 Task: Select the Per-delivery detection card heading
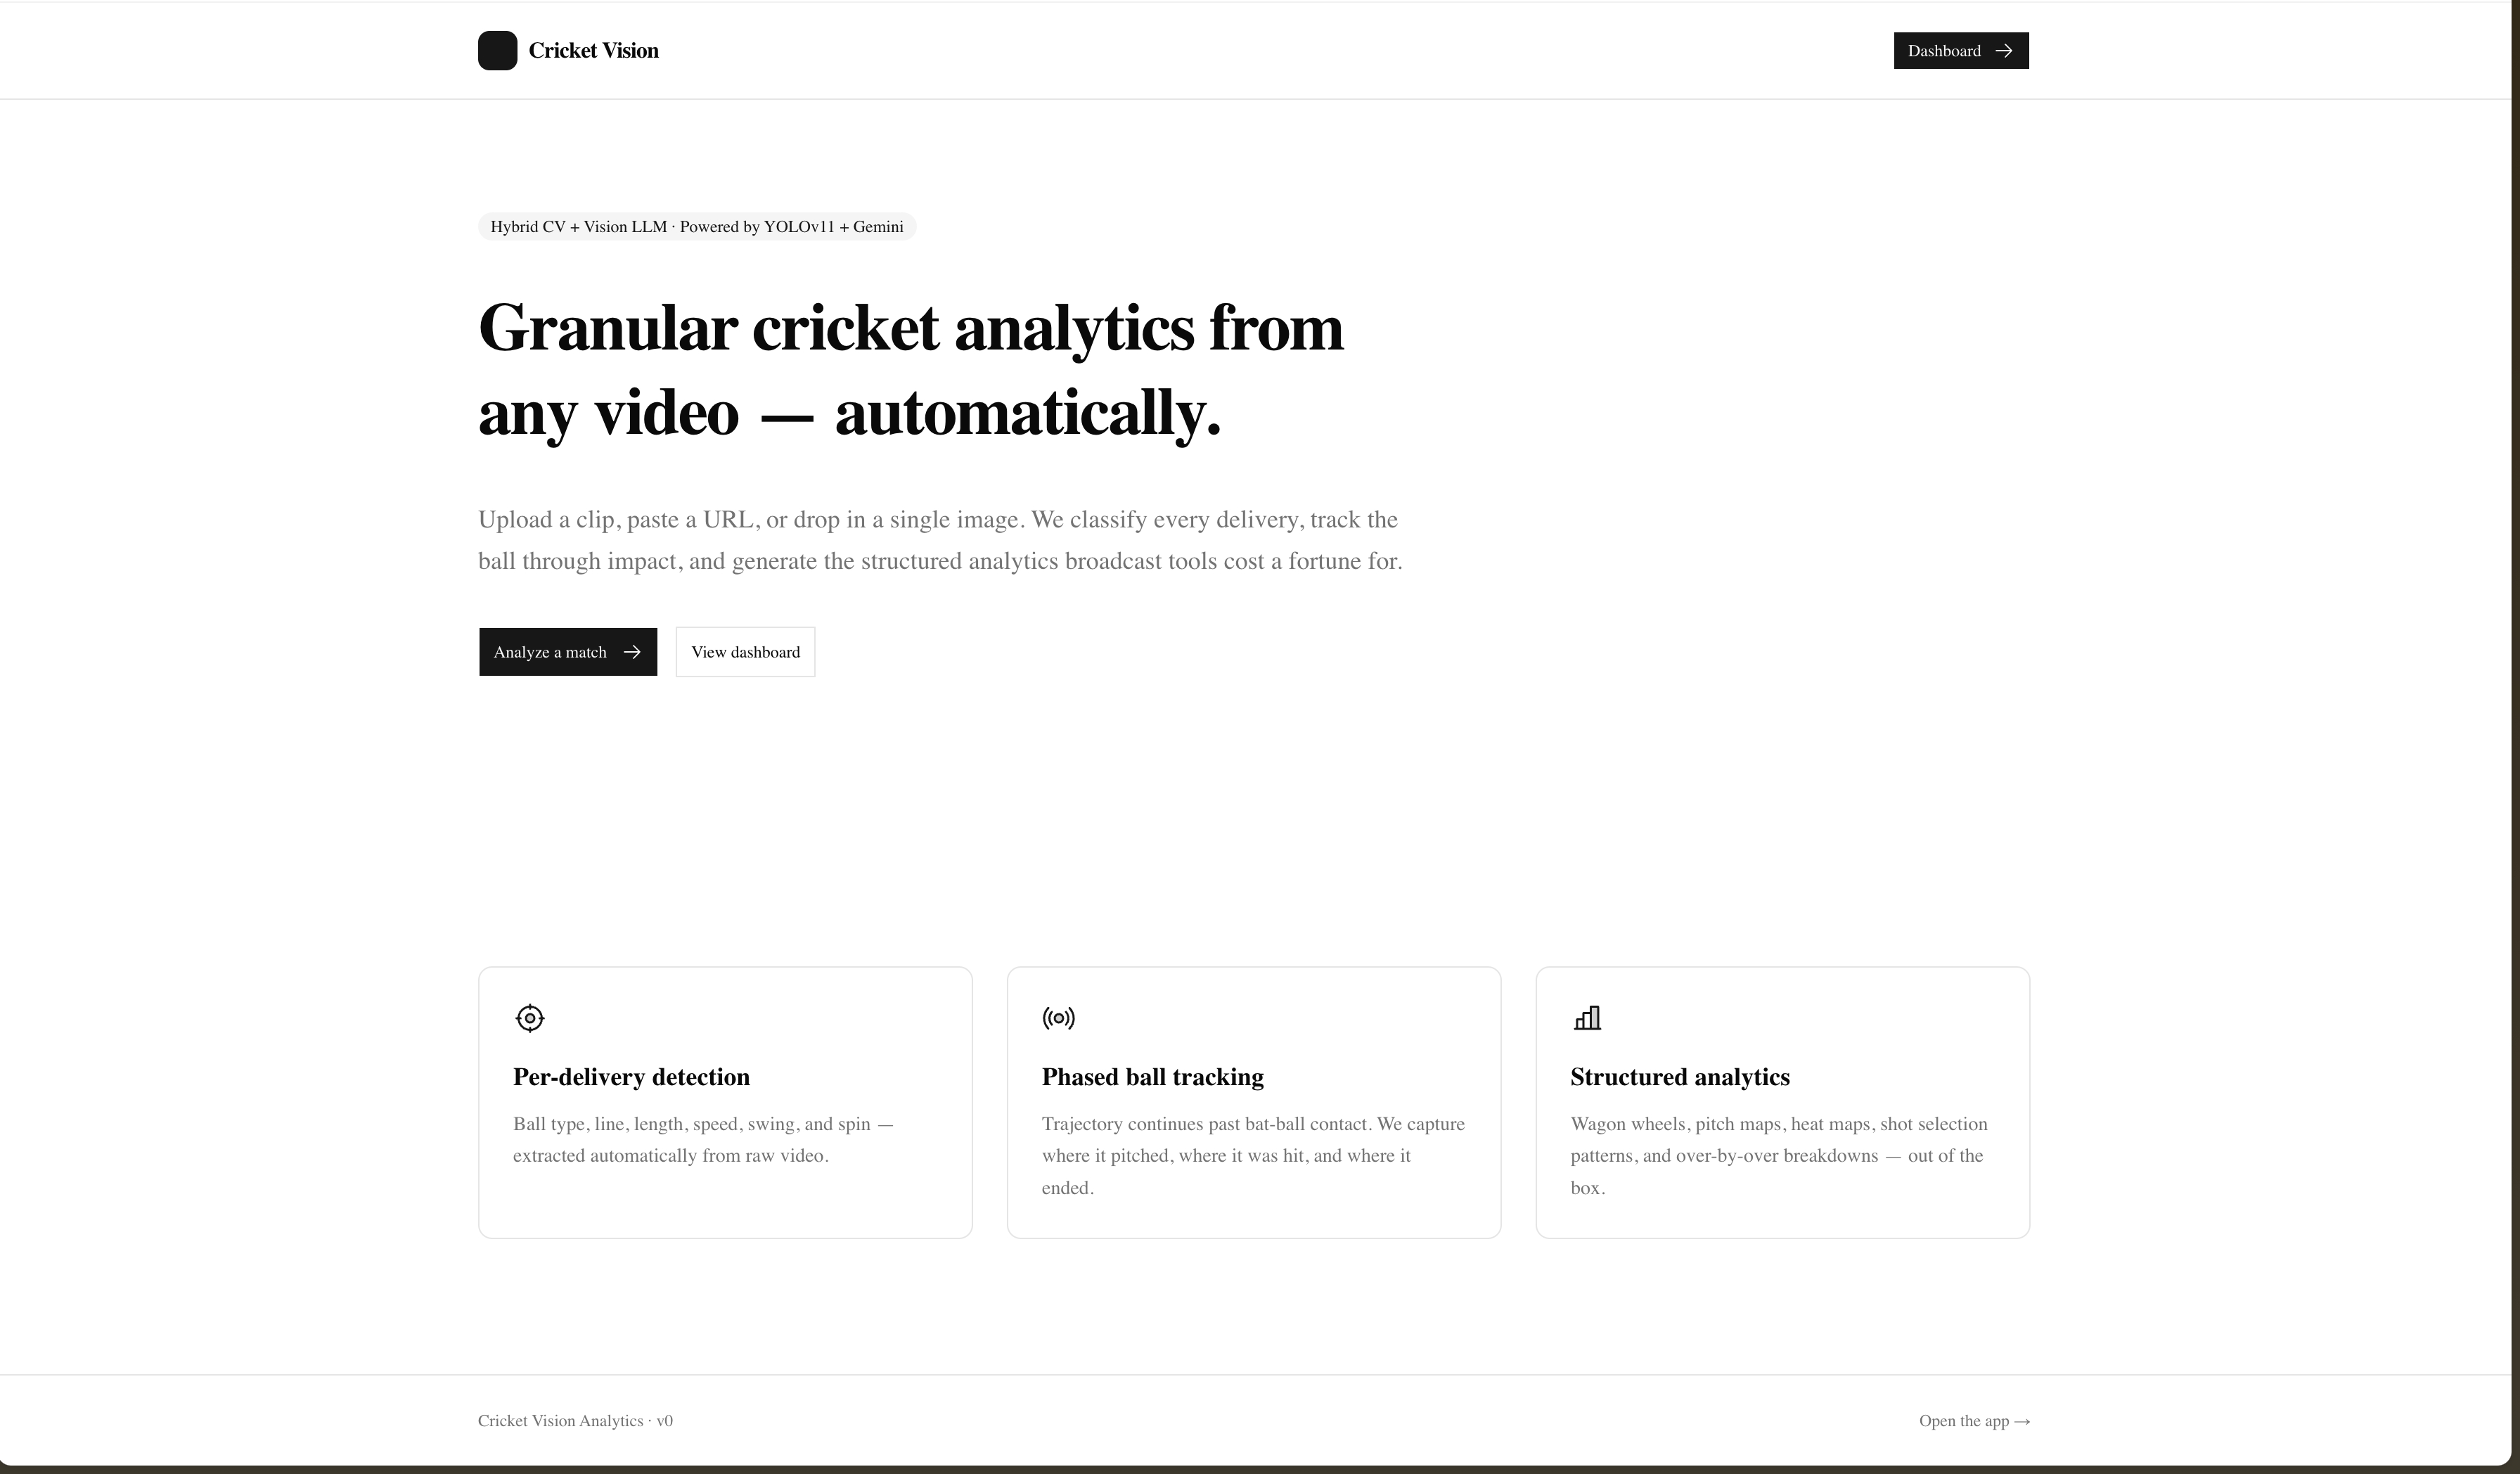pos(631,1077)
